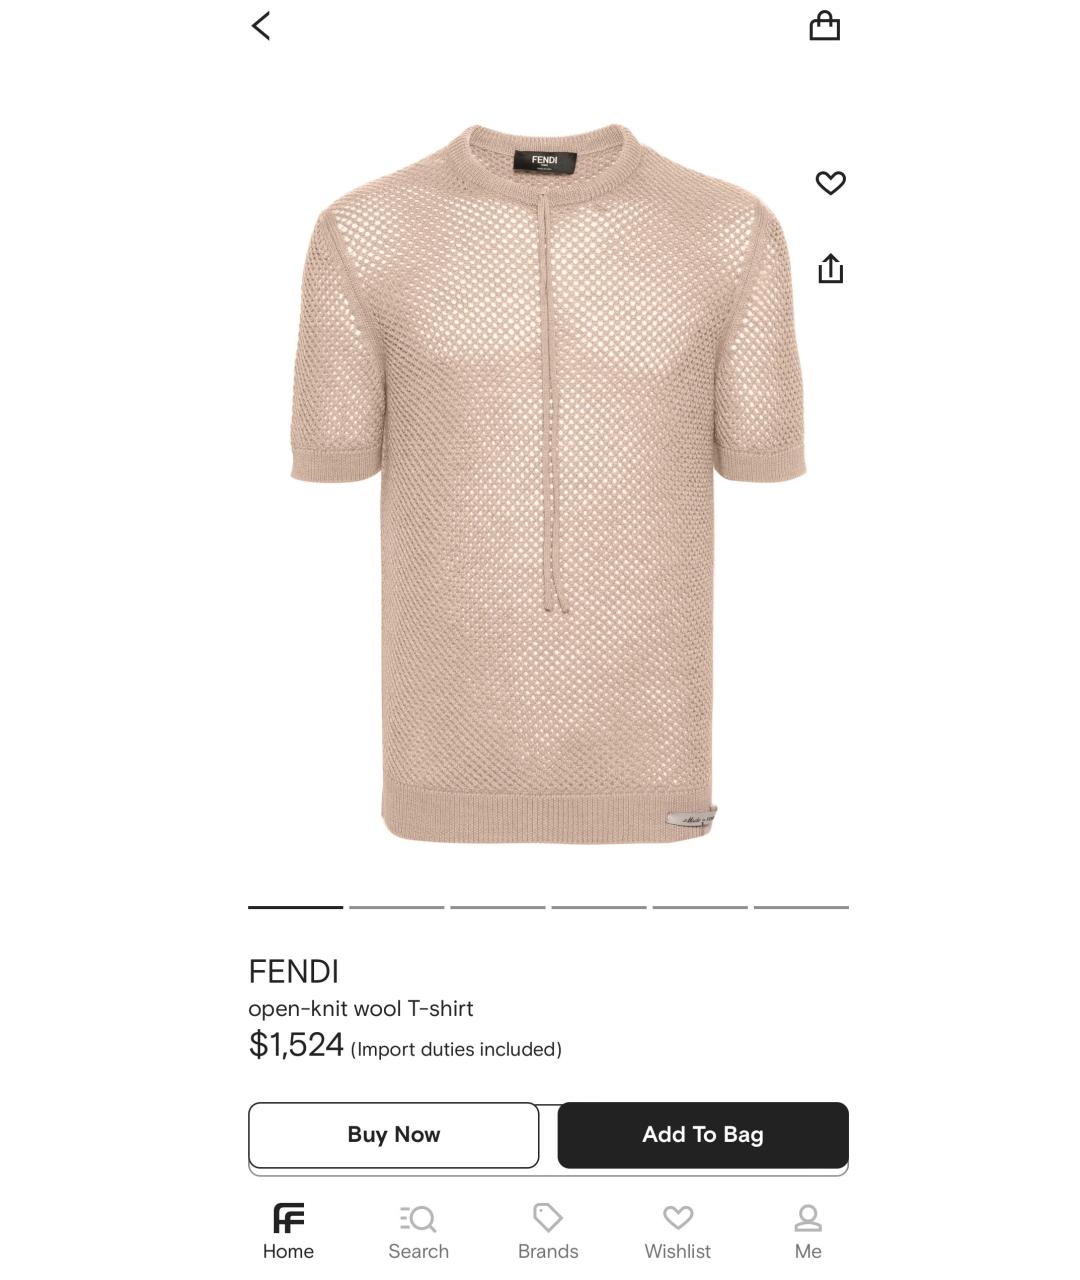
Task: Go back with the left arrow icon
Action: click(261, 26)
